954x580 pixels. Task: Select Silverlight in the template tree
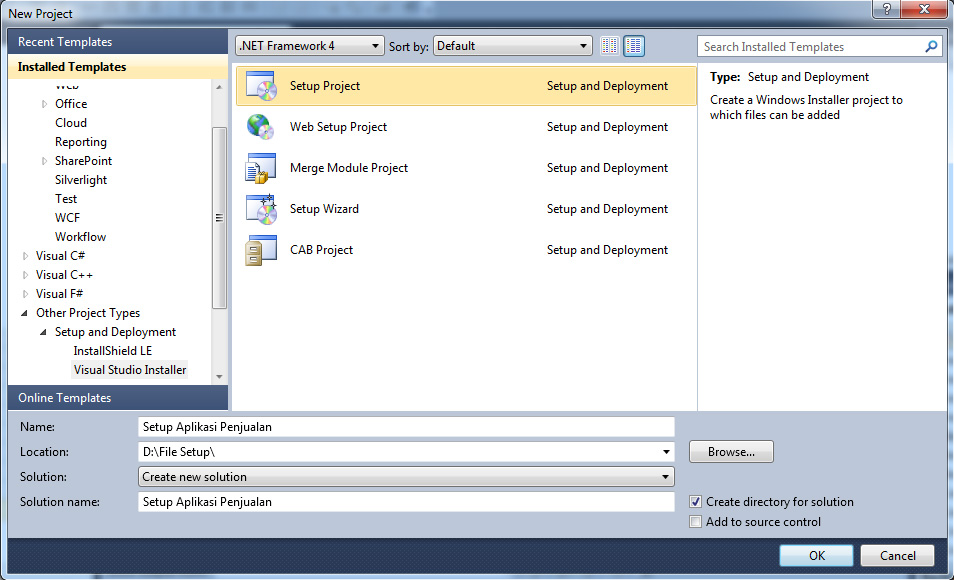coord(81,180)
